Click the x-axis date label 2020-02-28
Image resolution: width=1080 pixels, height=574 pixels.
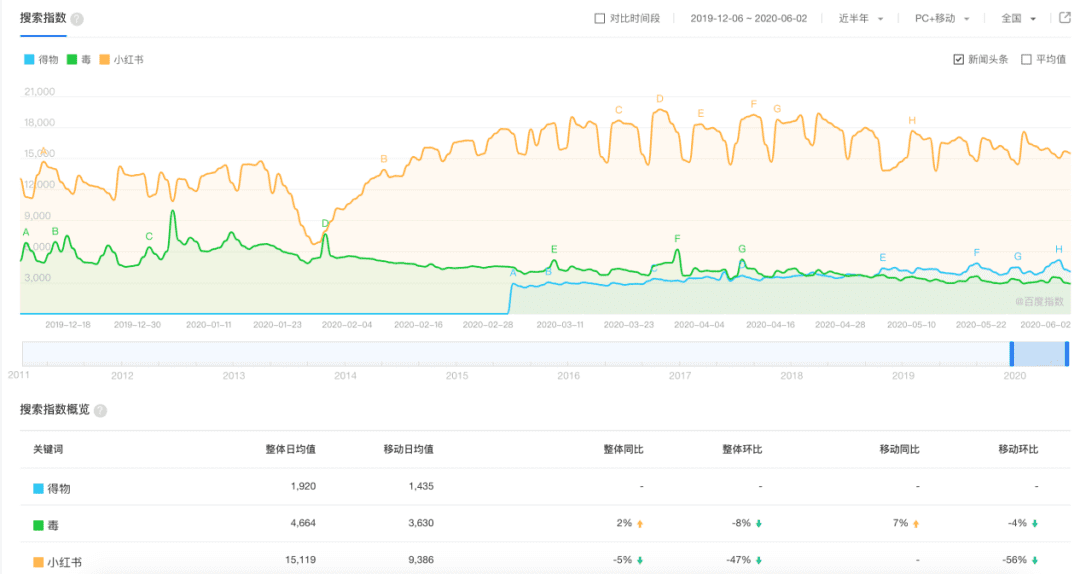pos(488,325)
